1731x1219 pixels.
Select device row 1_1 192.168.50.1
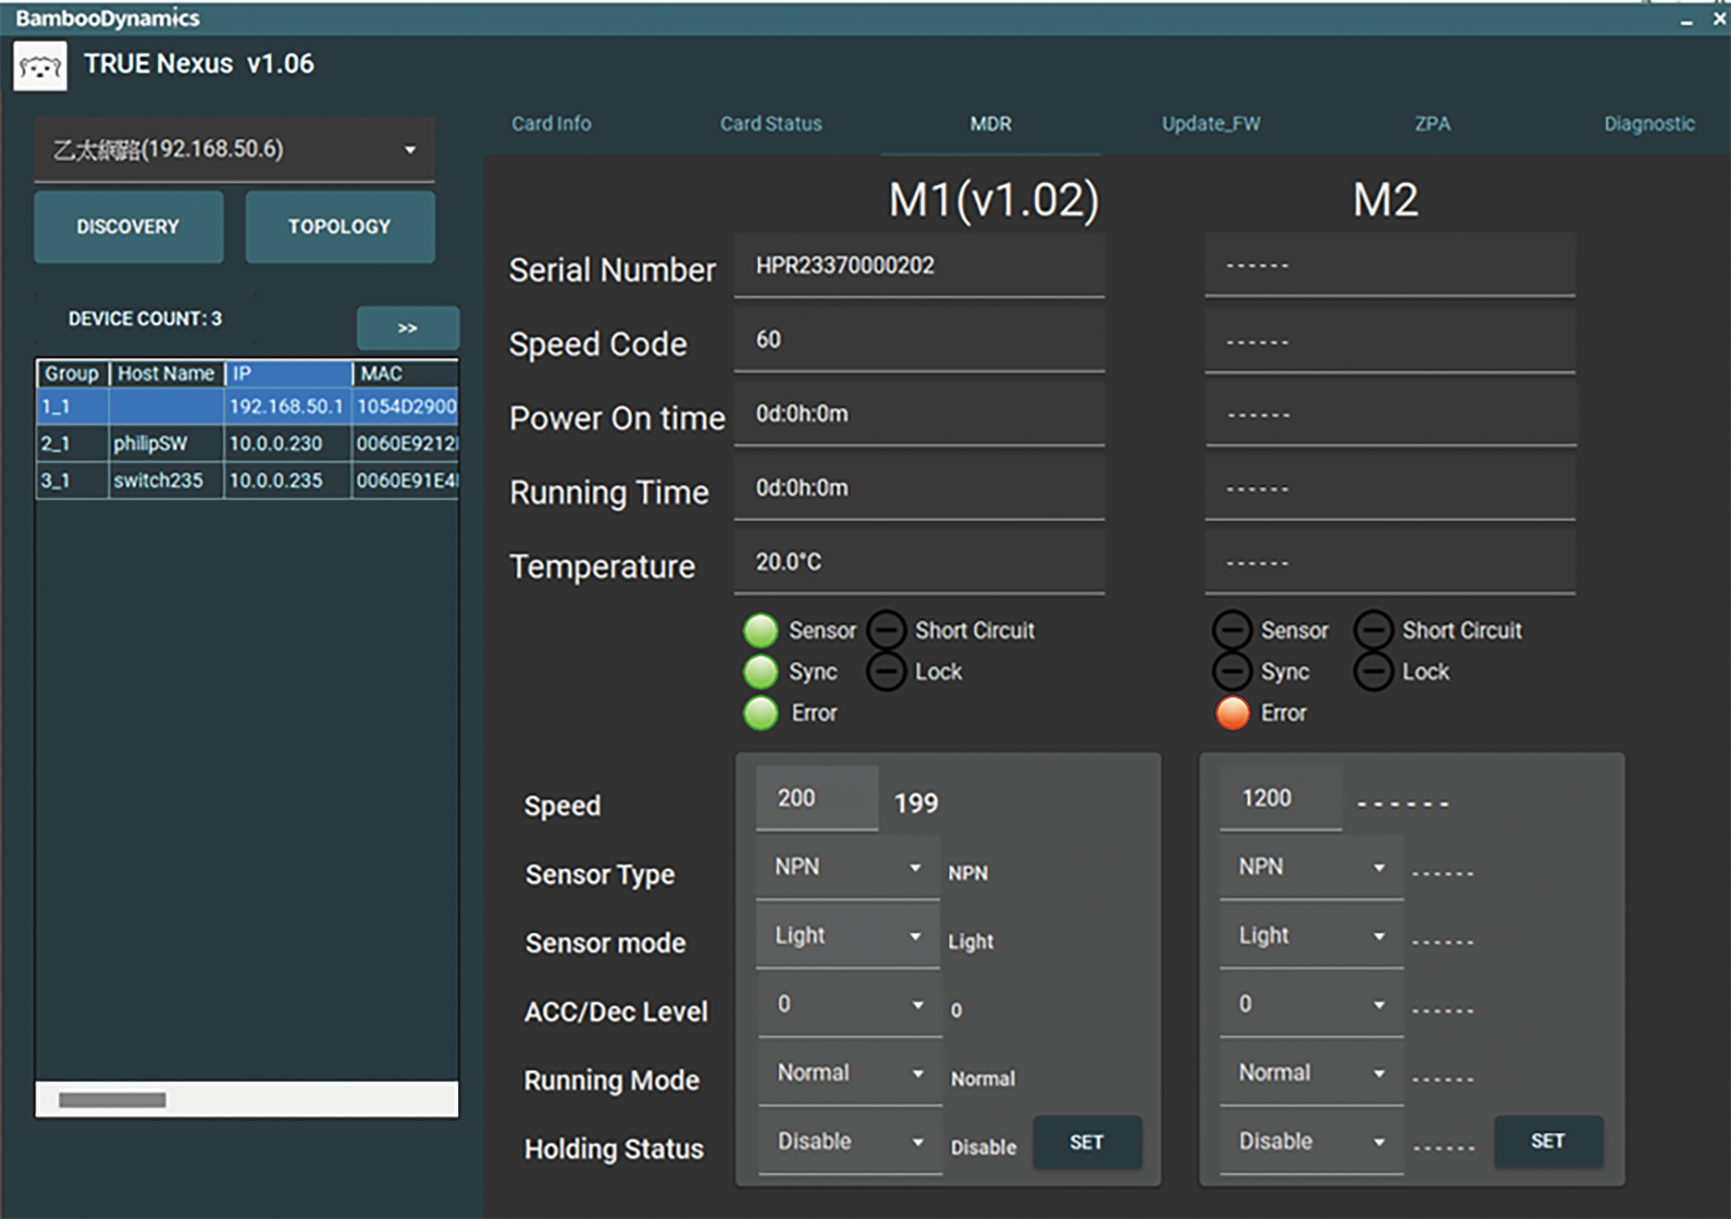(x=247, y=407)
